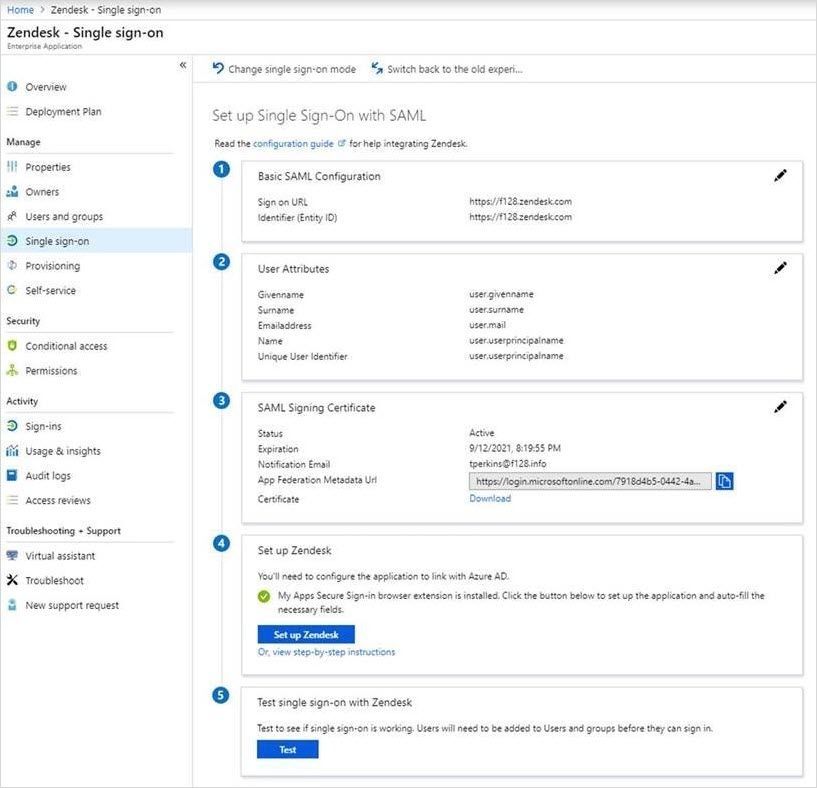Open Provisioning from the sidebar

point(53,266)
